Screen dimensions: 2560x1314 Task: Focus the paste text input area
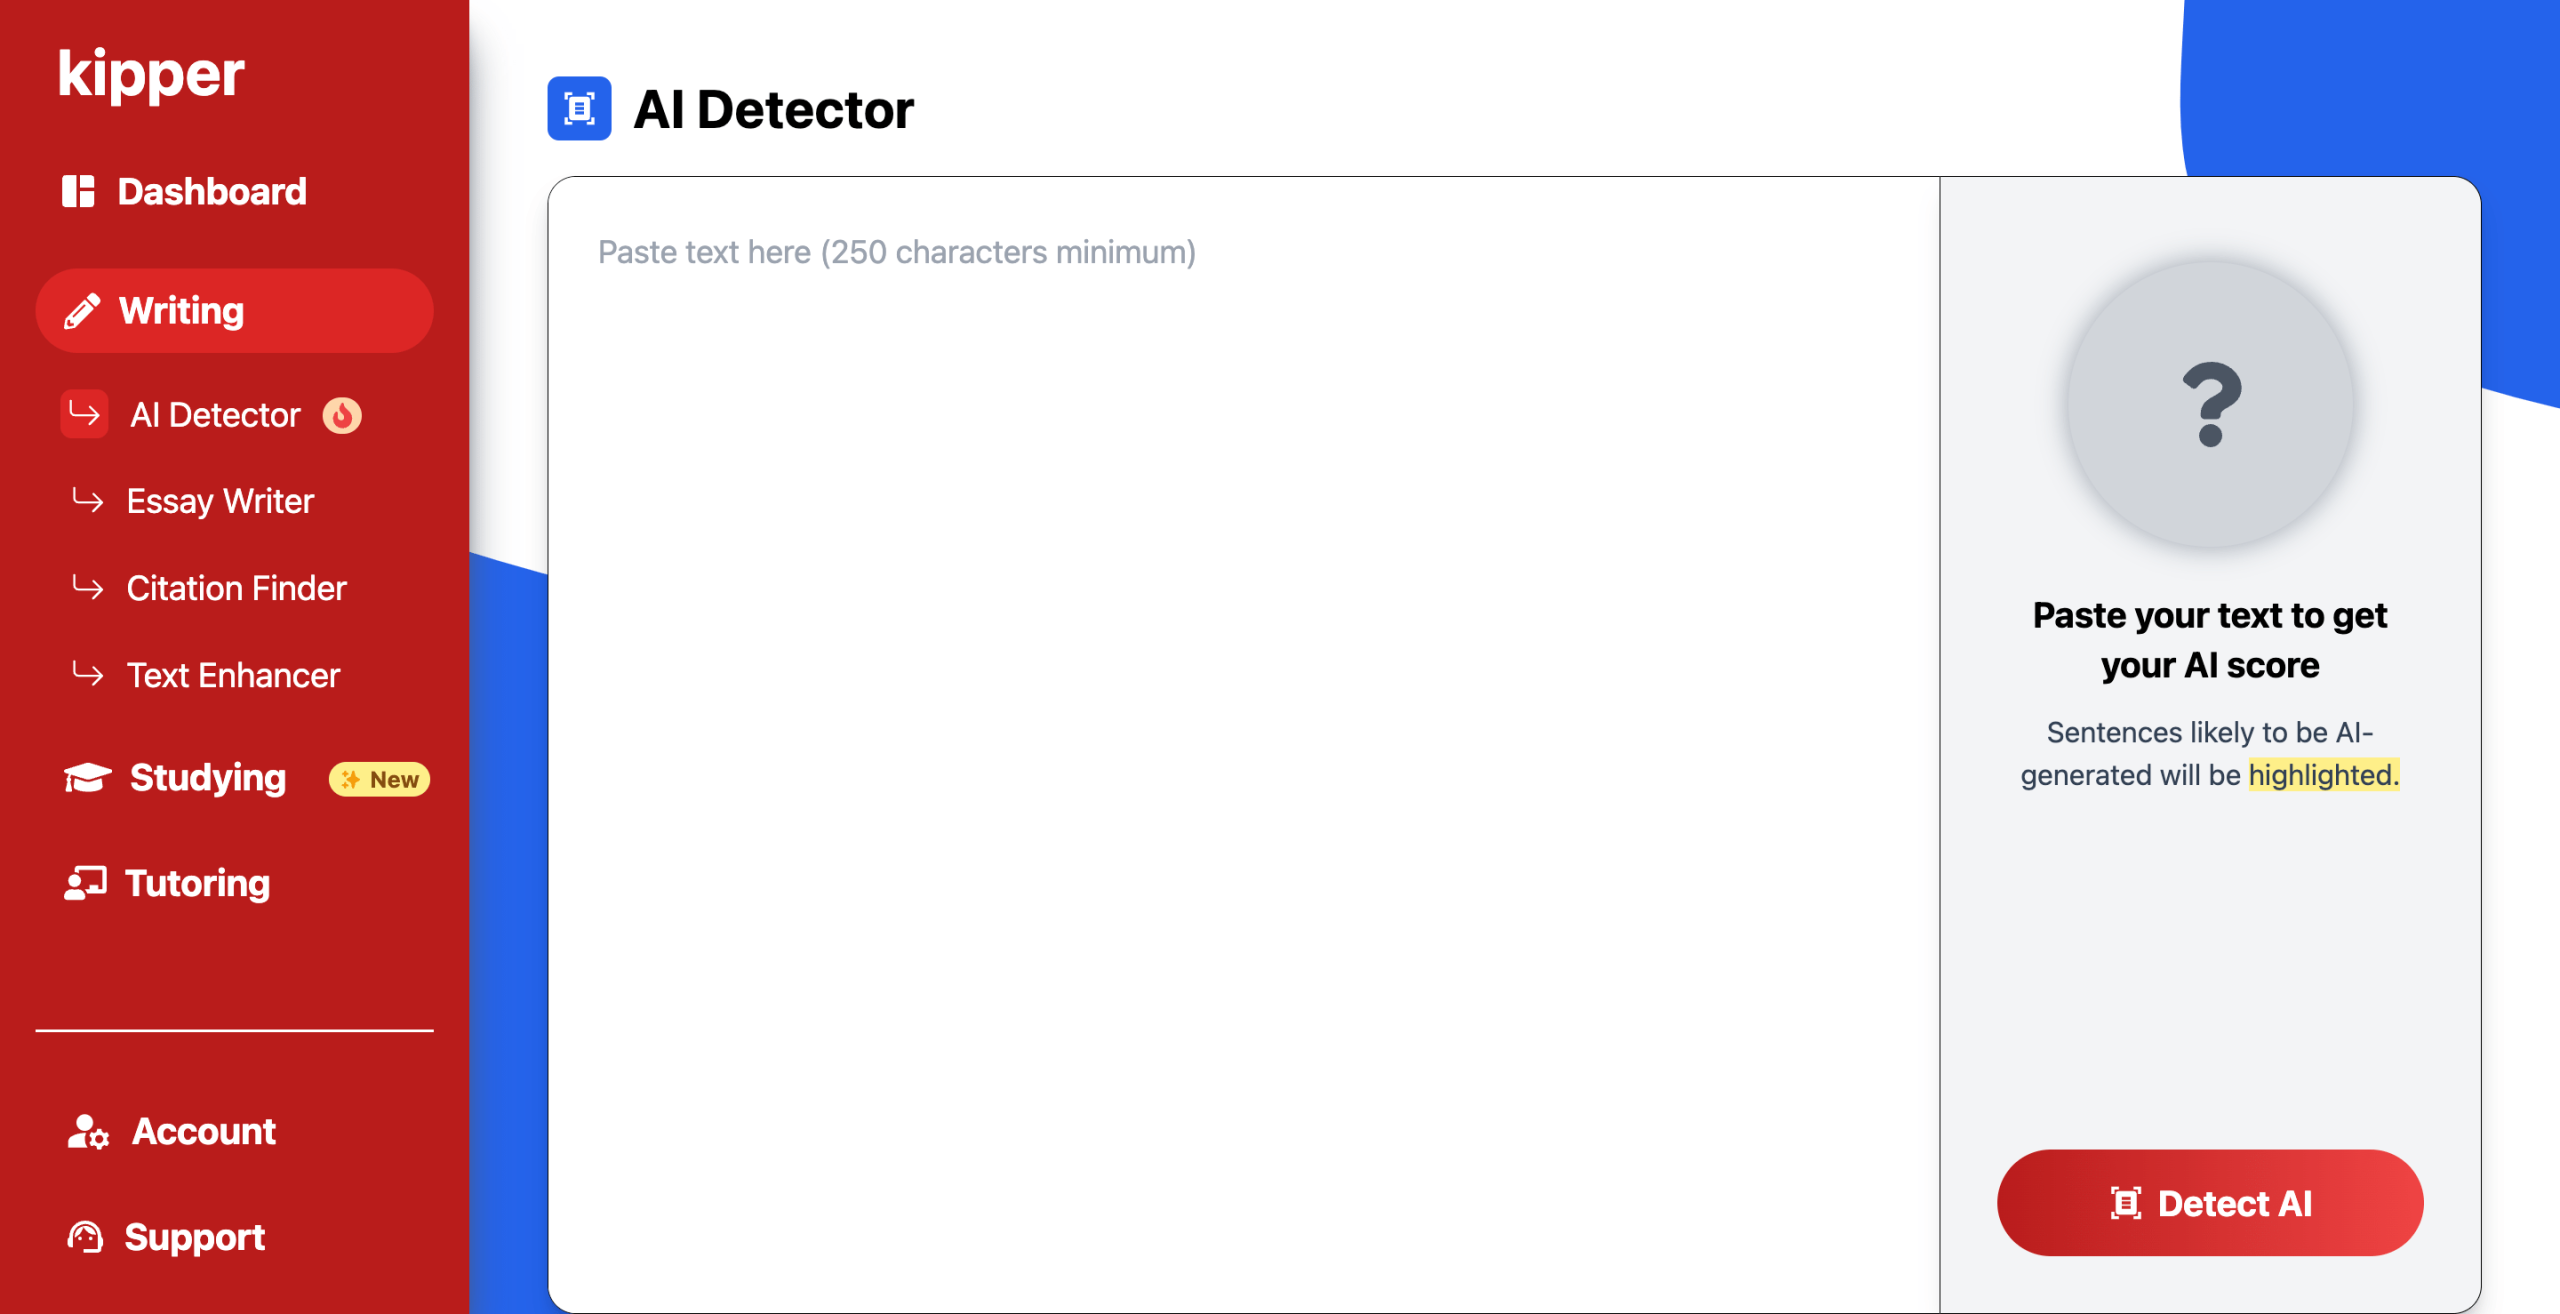(1242, 700)
